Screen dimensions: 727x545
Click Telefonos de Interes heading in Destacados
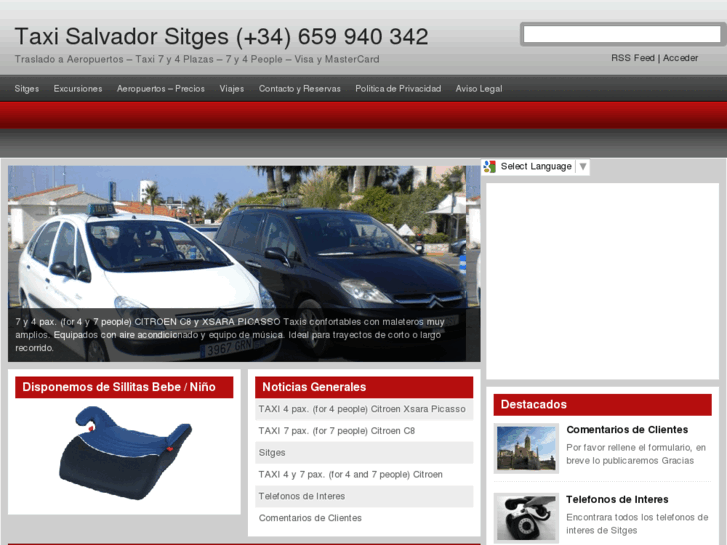point(617,500)
